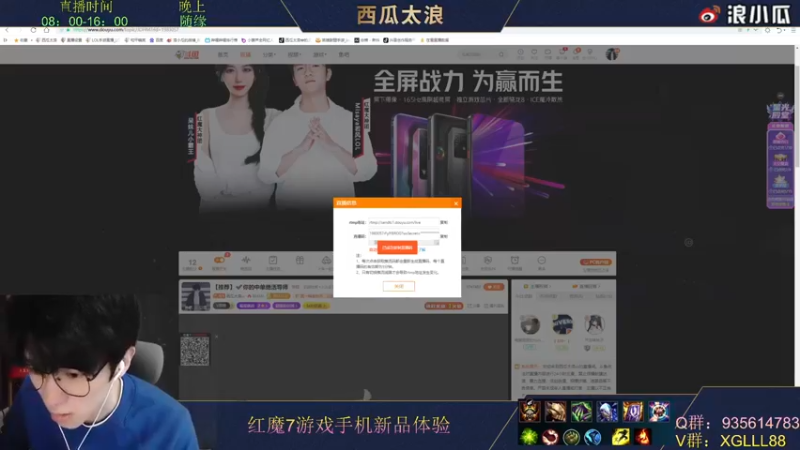800x450 pixels.
Task: Open the 鱼吧 nav item
Action: 344,55
